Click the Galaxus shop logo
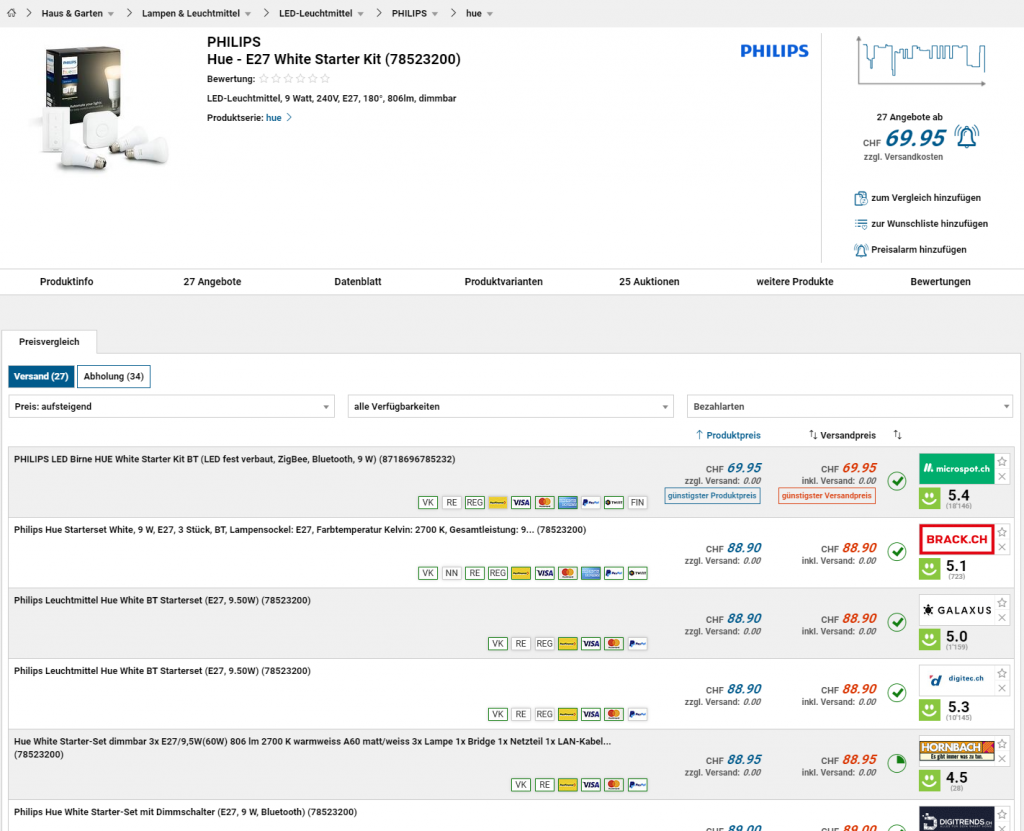Viewport: 1024px width, 831px height. pos(956,609)
